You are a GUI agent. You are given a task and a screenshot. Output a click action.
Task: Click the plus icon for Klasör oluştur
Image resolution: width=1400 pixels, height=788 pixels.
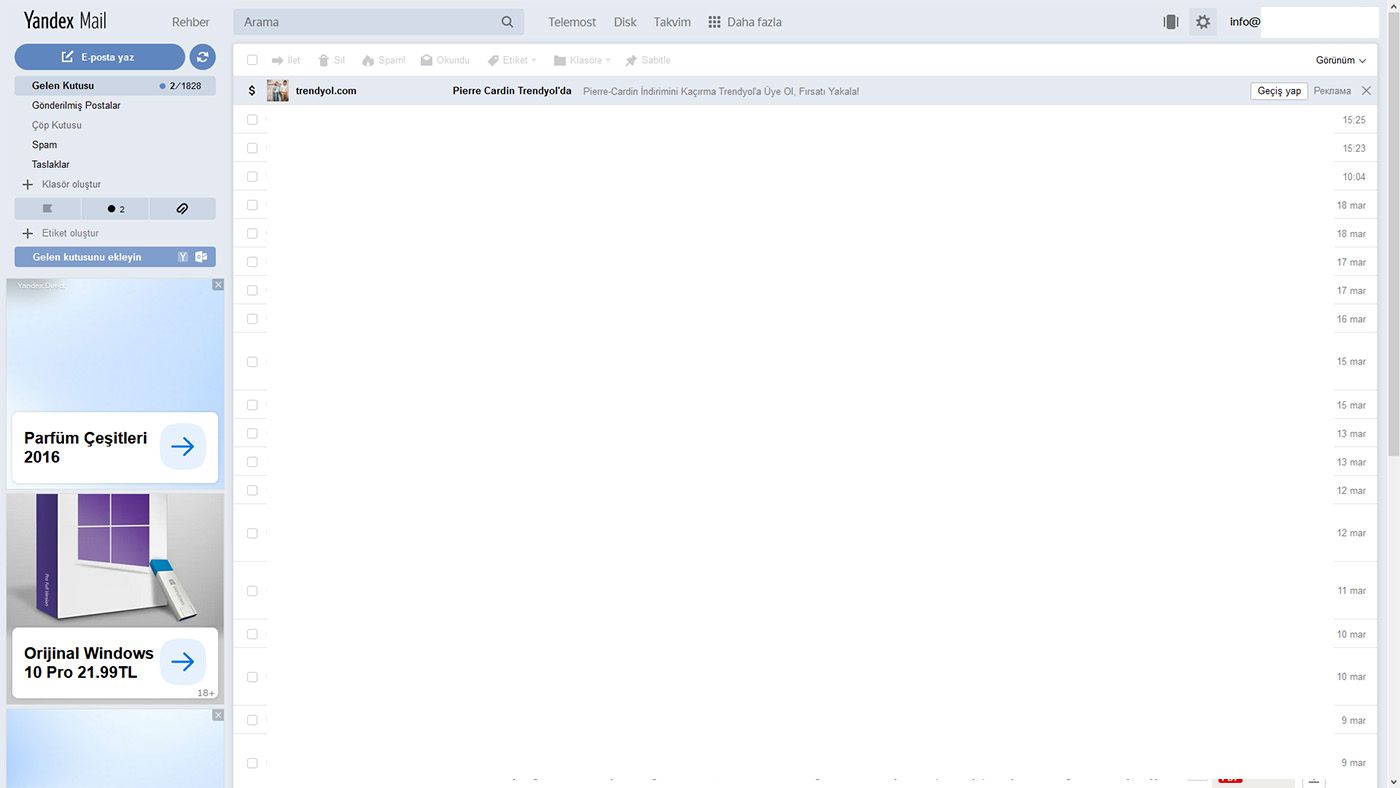point(28,185)
